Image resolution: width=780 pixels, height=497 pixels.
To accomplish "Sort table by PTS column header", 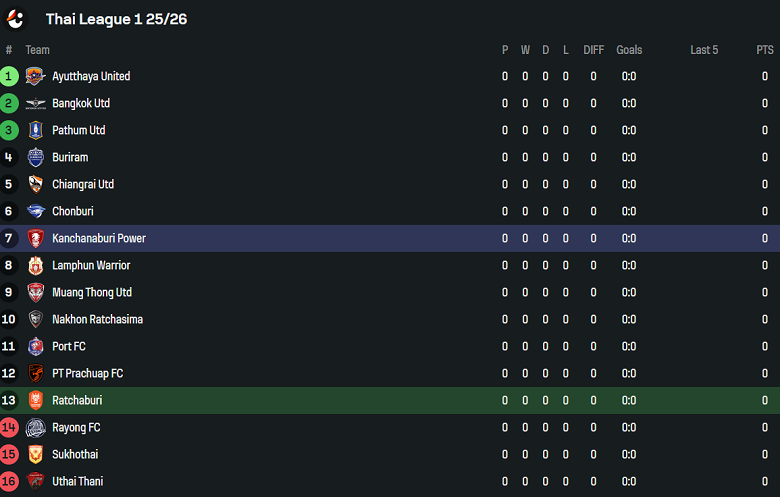I will 764,50.
